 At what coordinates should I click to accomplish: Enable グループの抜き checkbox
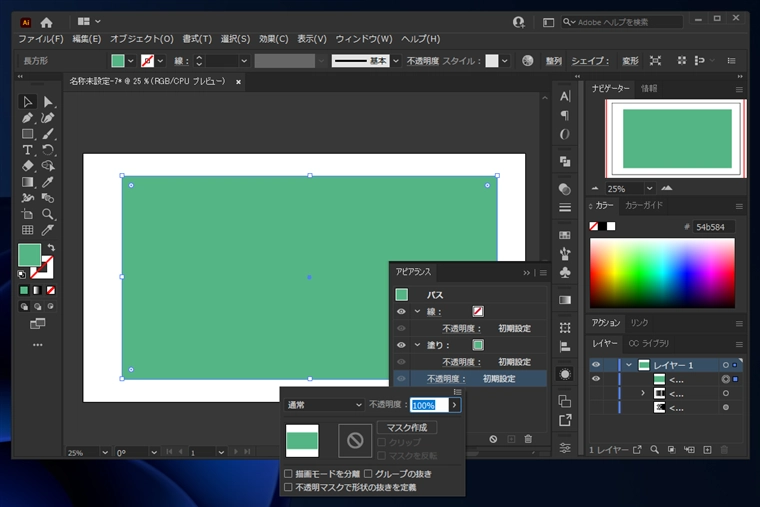[x=368, y=474]
